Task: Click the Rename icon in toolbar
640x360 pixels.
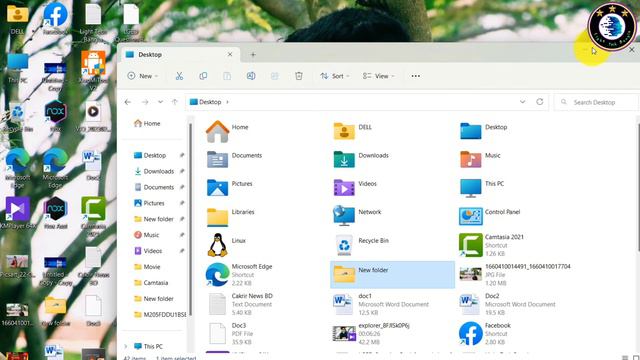Action: [x=251, y=76]
